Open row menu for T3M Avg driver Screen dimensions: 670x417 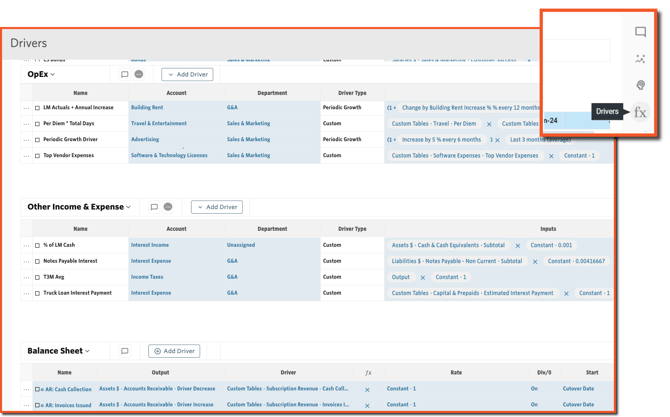(x=28, y=277)
